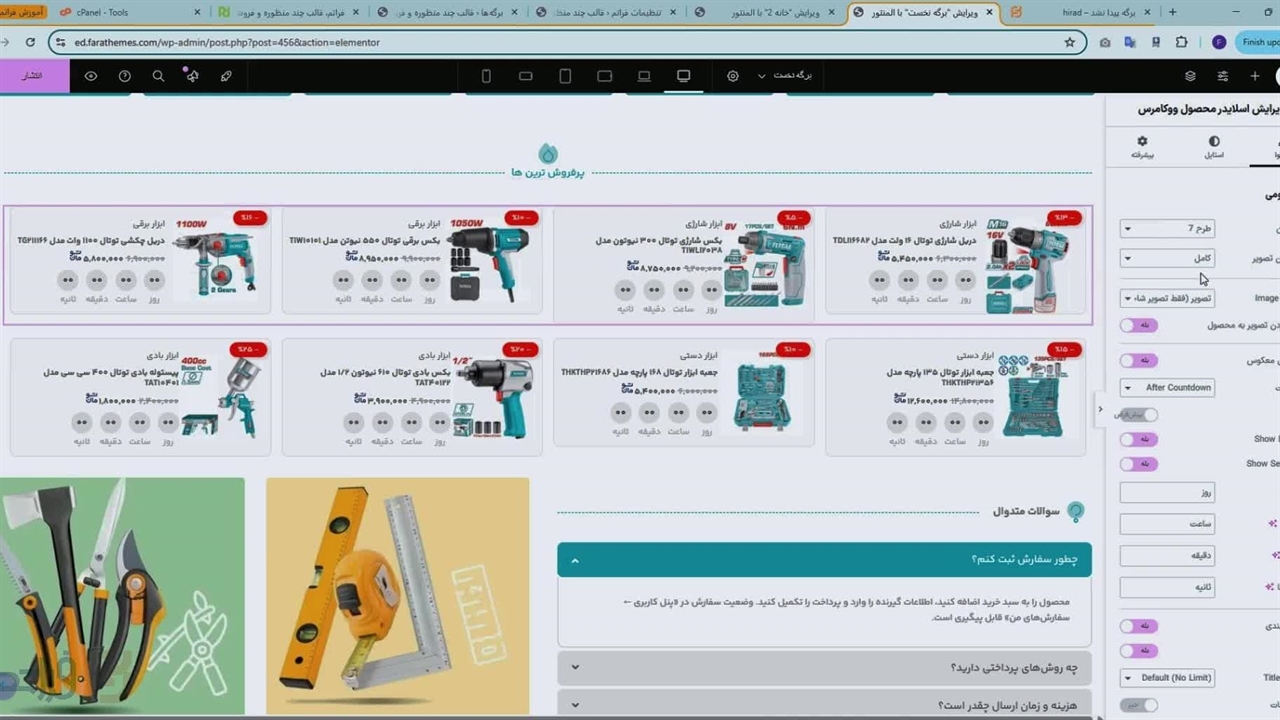Expand the 'چه روش‌های پرداختی دارید؟' accordion
Screen dimensions: 1280x720
pos(824,667)
